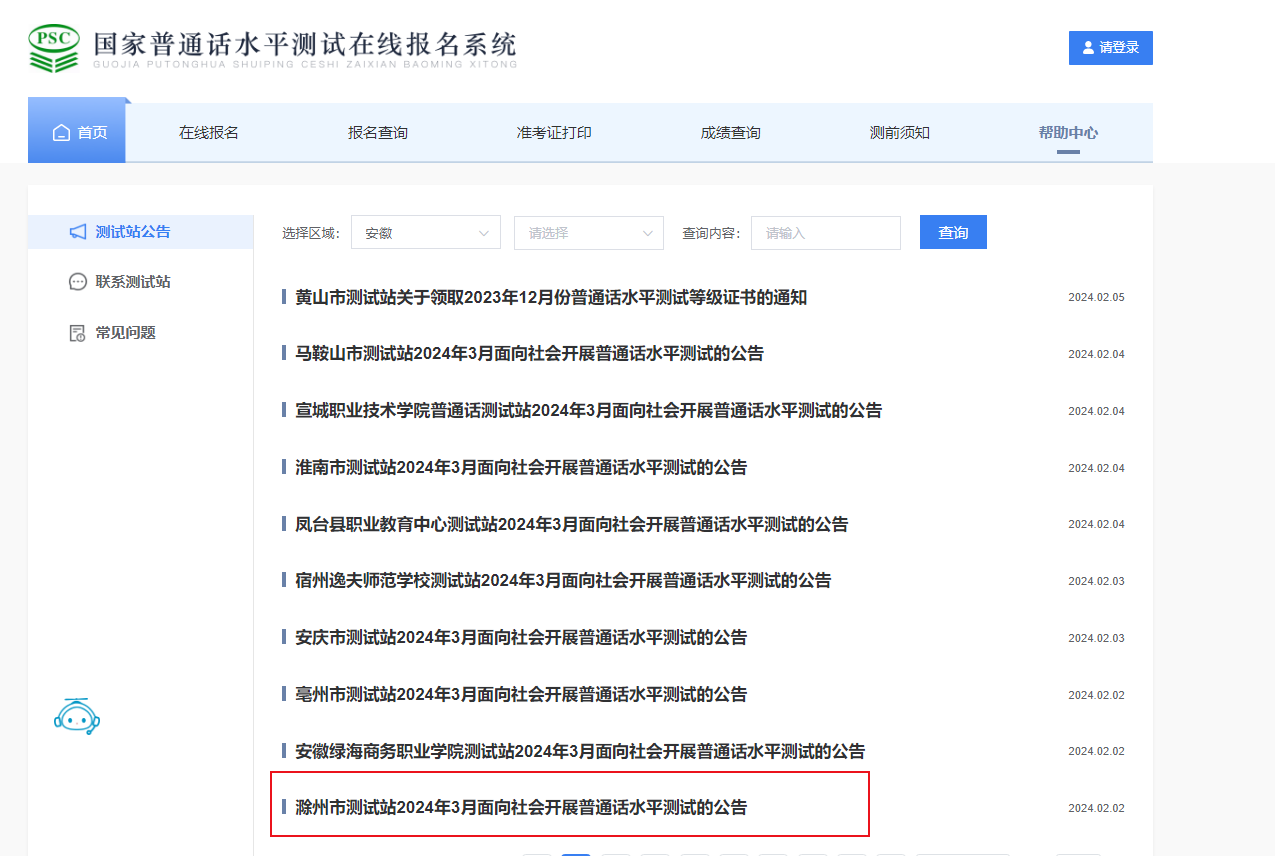Screen dimensions: 1275x856
Task: Click the 2024.02.04 date on 马鞍山市 row
Action: [x=1096, y=355]
